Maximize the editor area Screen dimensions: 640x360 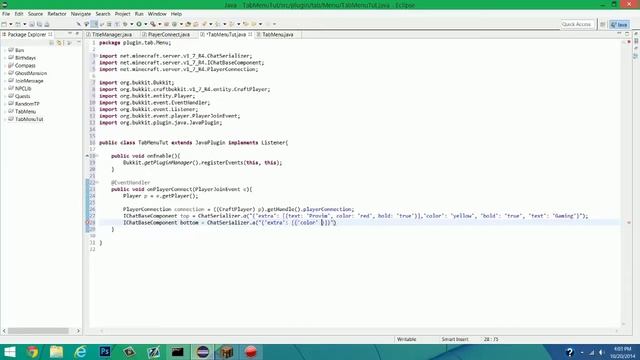(x=627, y=34)
